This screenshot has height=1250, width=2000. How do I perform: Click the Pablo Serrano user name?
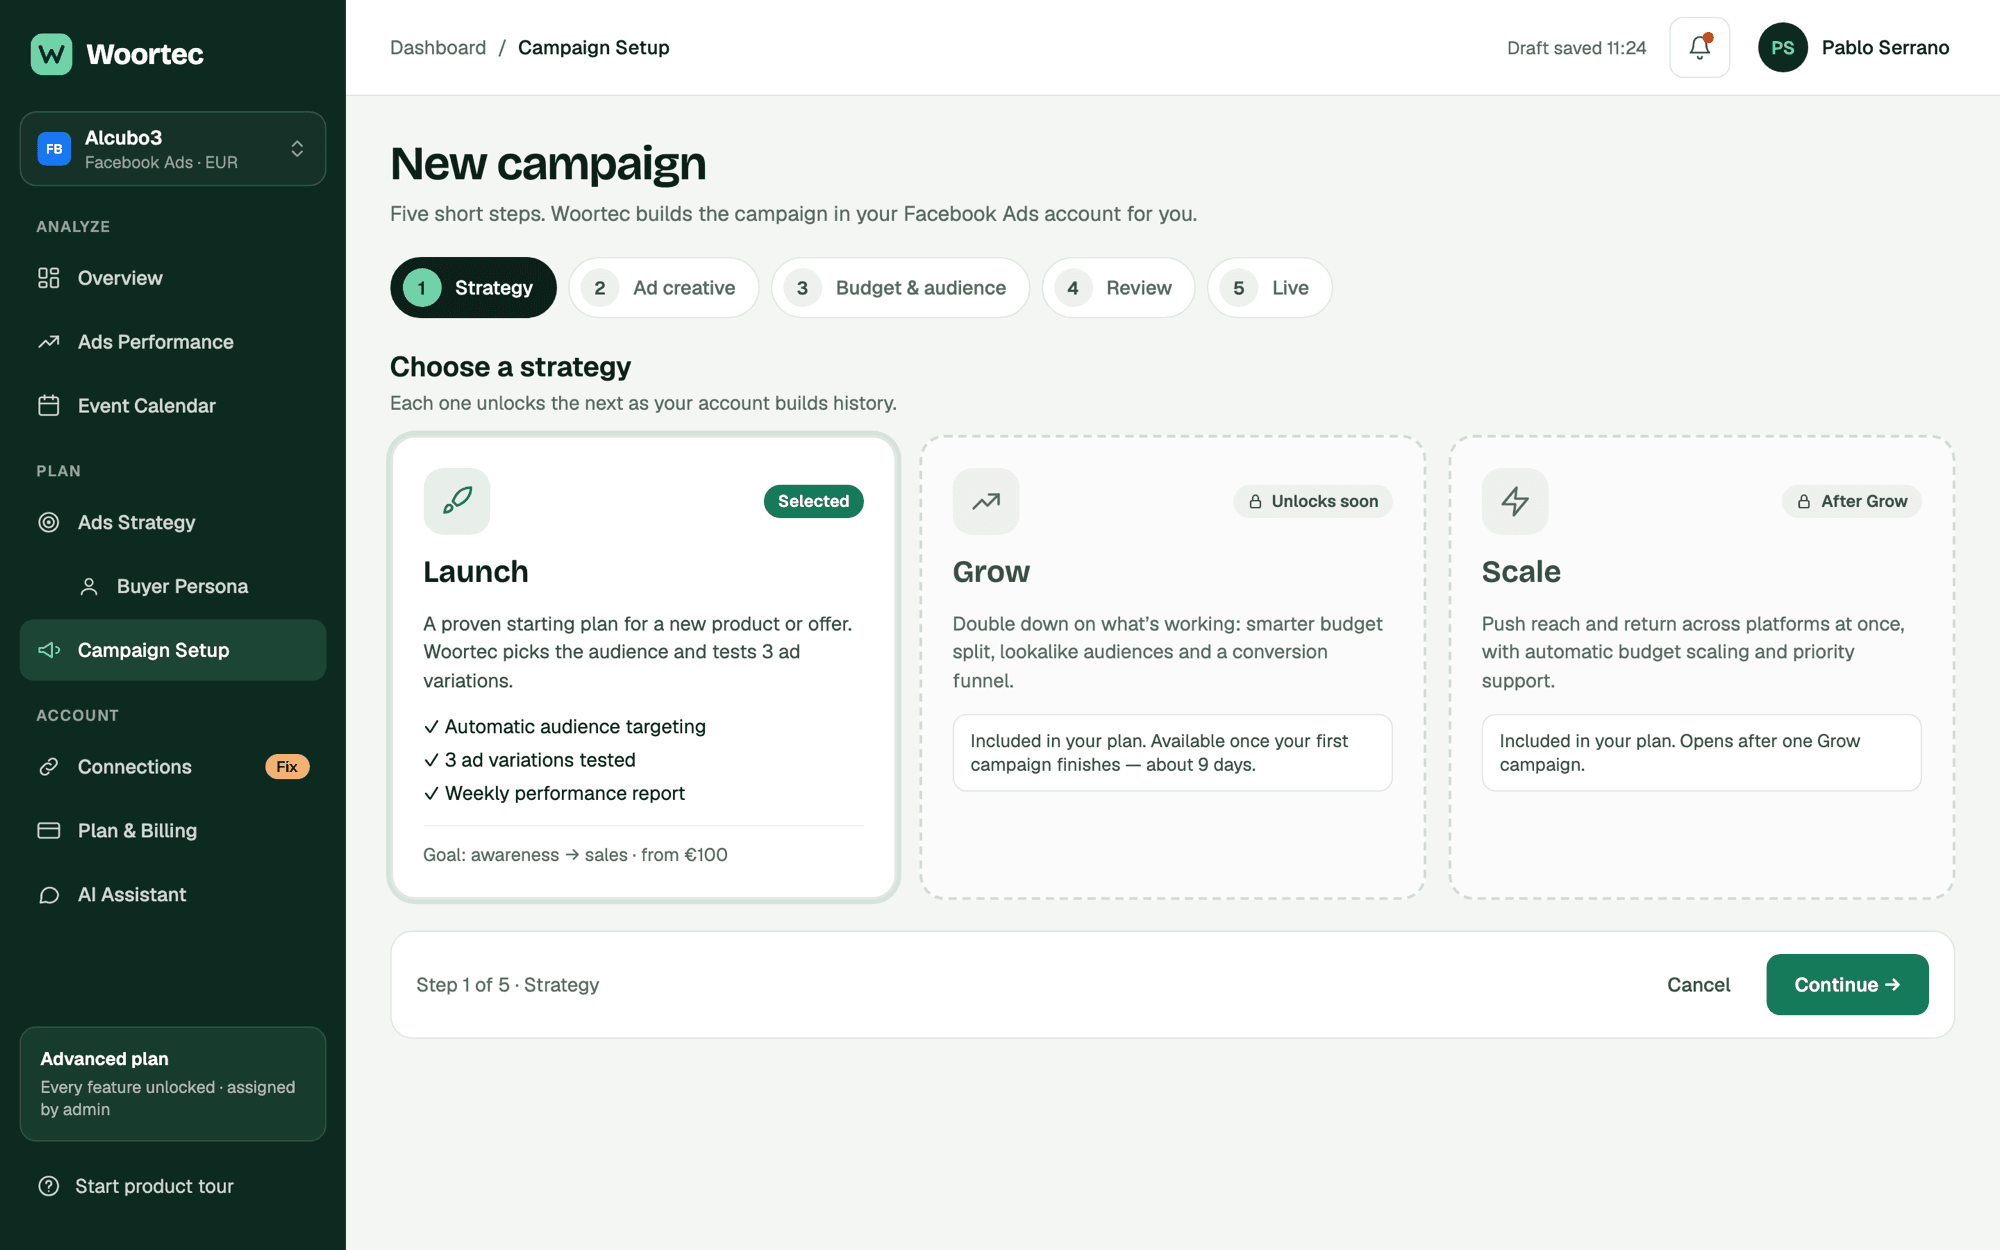[1885, 47]
